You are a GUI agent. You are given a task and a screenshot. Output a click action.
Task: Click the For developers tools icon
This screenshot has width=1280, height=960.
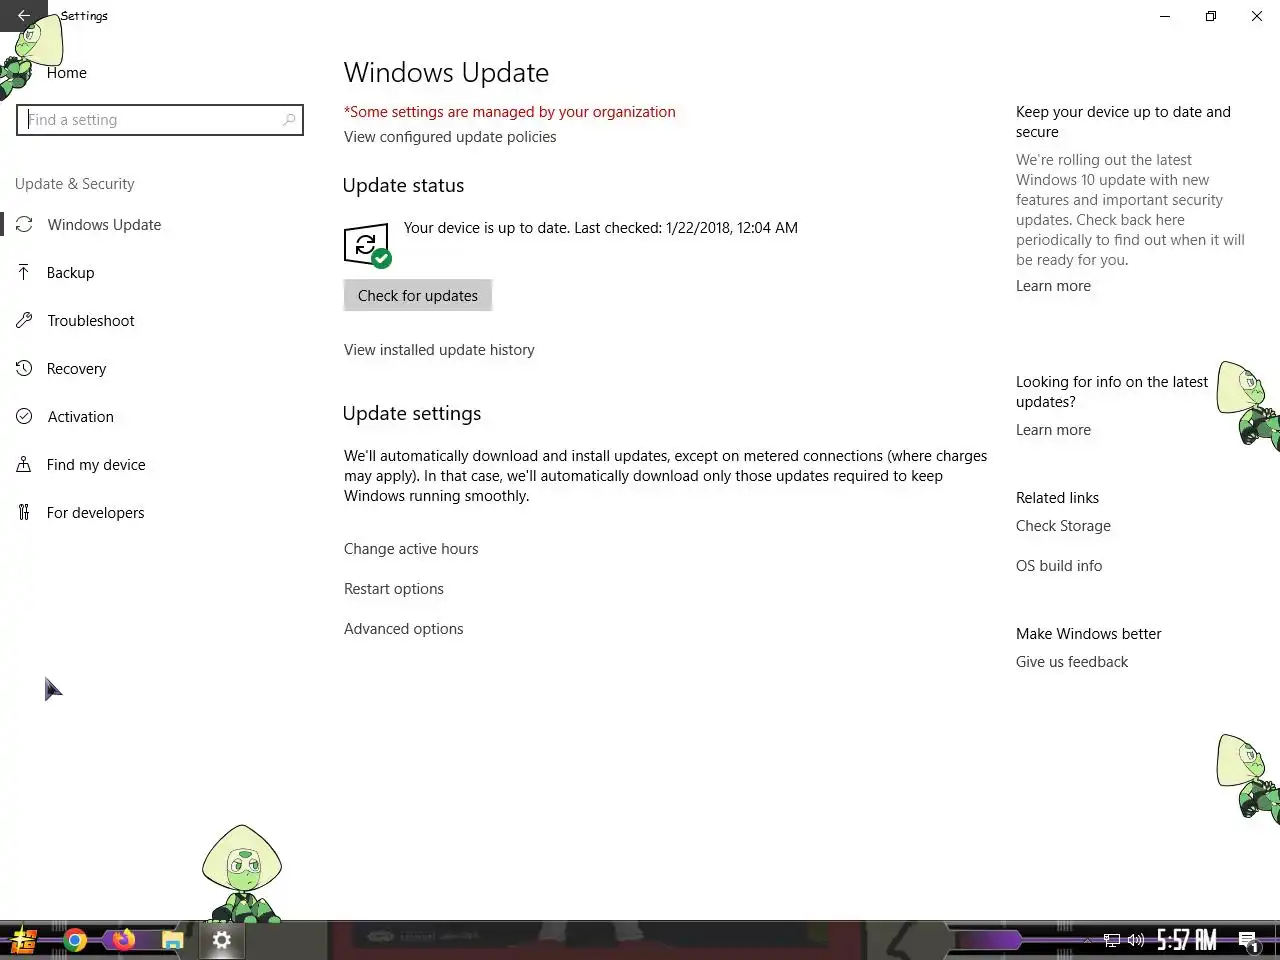point(24,512)
